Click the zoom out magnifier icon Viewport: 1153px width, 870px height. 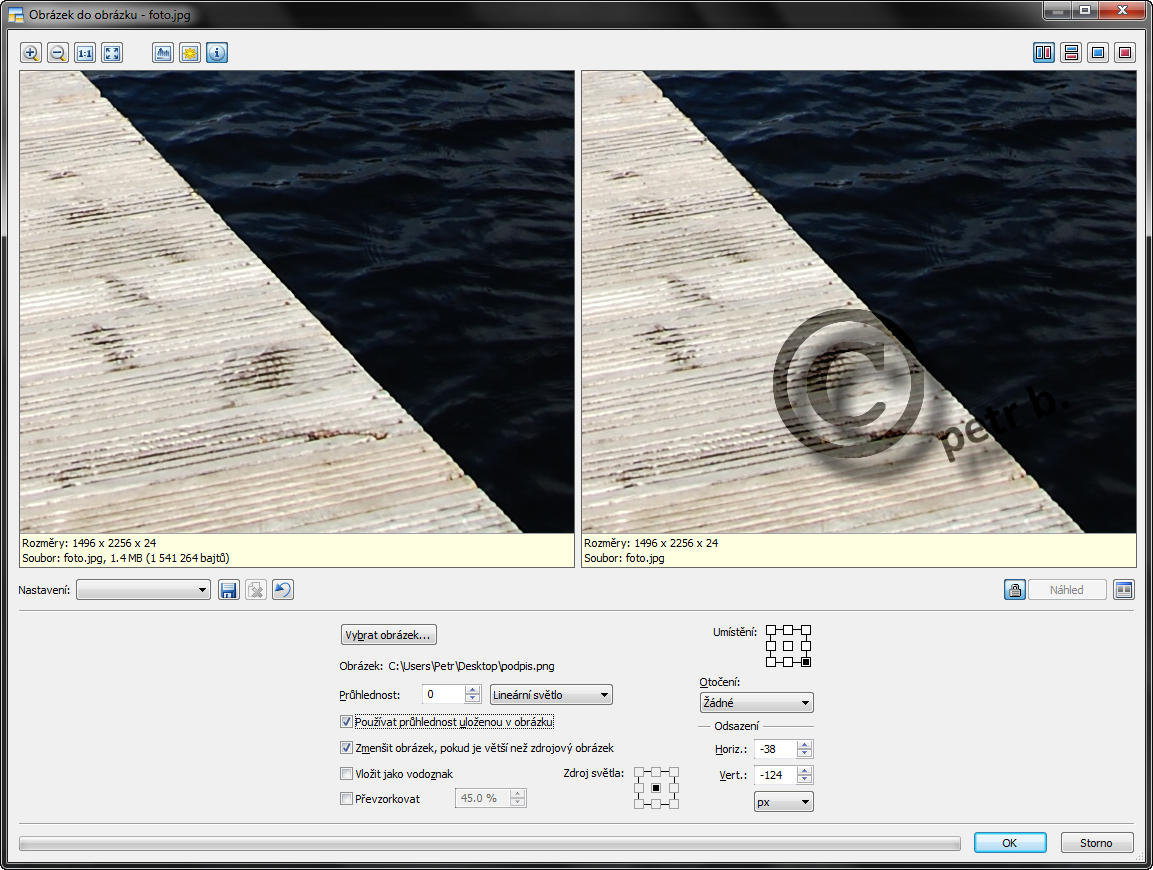(58, 53)
